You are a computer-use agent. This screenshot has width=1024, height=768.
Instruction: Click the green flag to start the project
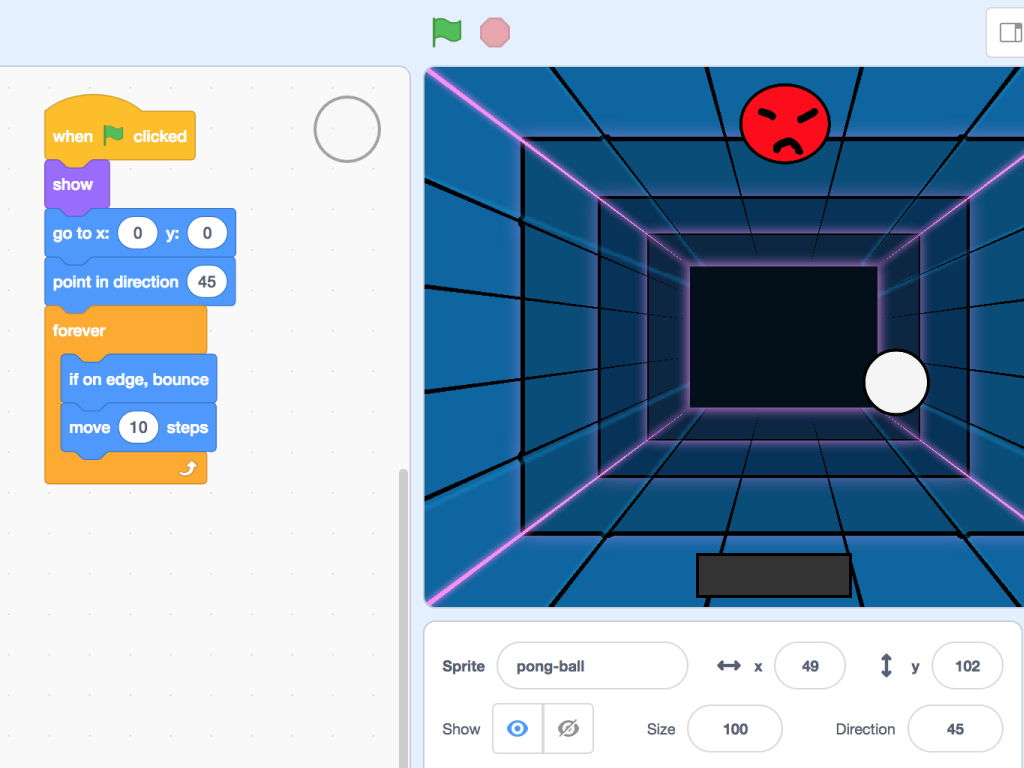447,32
